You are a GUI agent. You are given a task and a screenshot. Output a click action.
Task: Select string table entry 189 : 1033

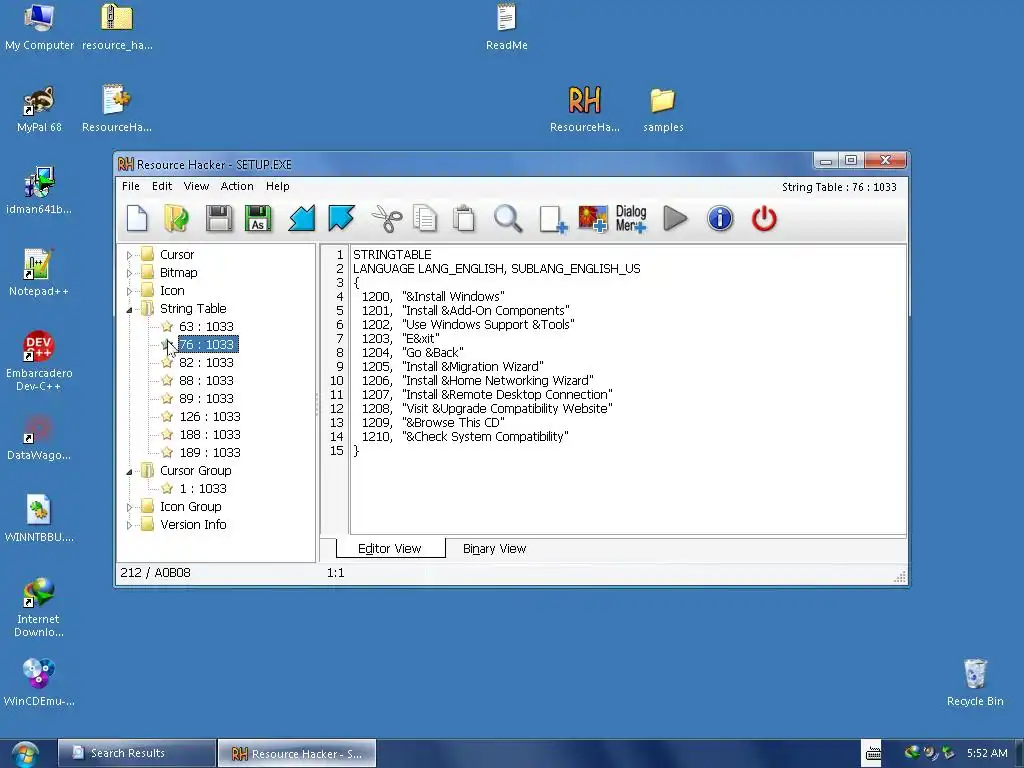pos(210,453)
